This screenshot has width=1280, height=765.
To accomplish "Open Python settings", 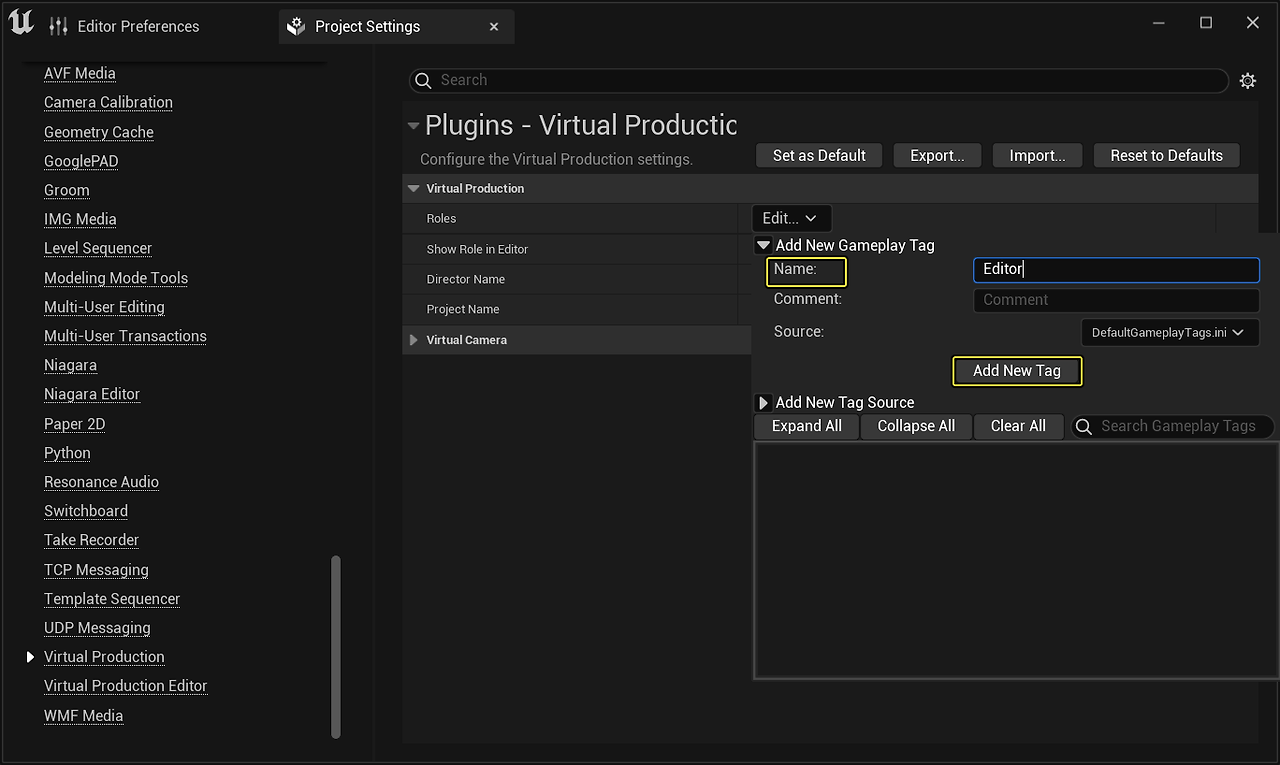I will click(x=67, y=453).
